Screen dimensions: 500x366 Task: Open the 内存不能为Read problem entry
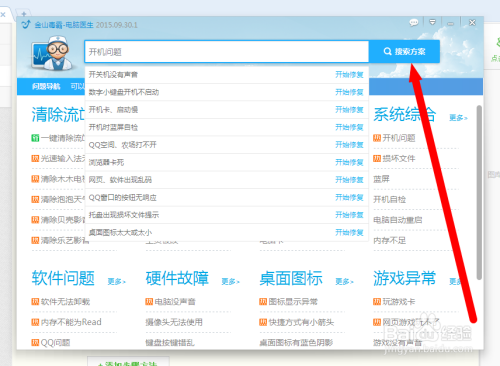click(71, 322)
